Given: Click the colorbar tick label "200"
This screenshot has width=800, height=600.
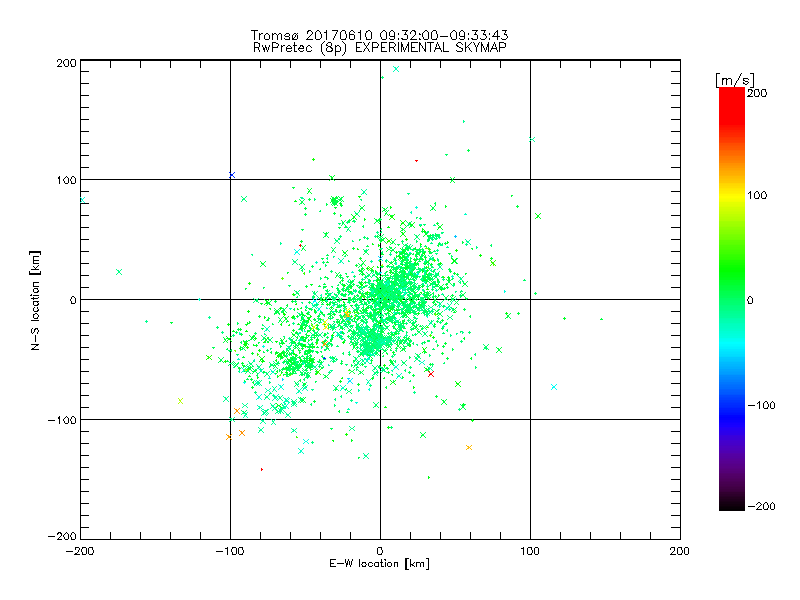Looking at the screenshot, I should coord(757,93).
